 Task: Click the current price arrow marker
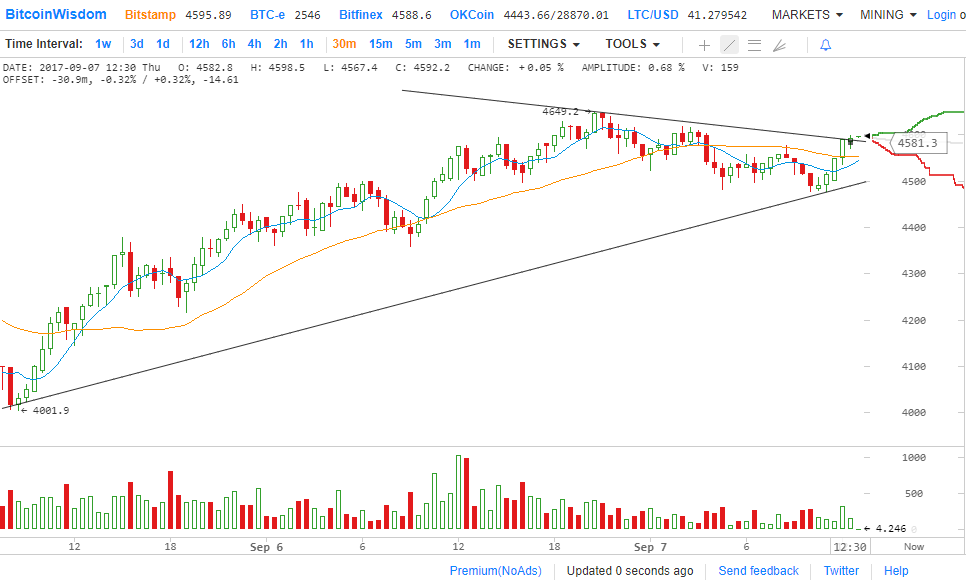tap(868, 135)
